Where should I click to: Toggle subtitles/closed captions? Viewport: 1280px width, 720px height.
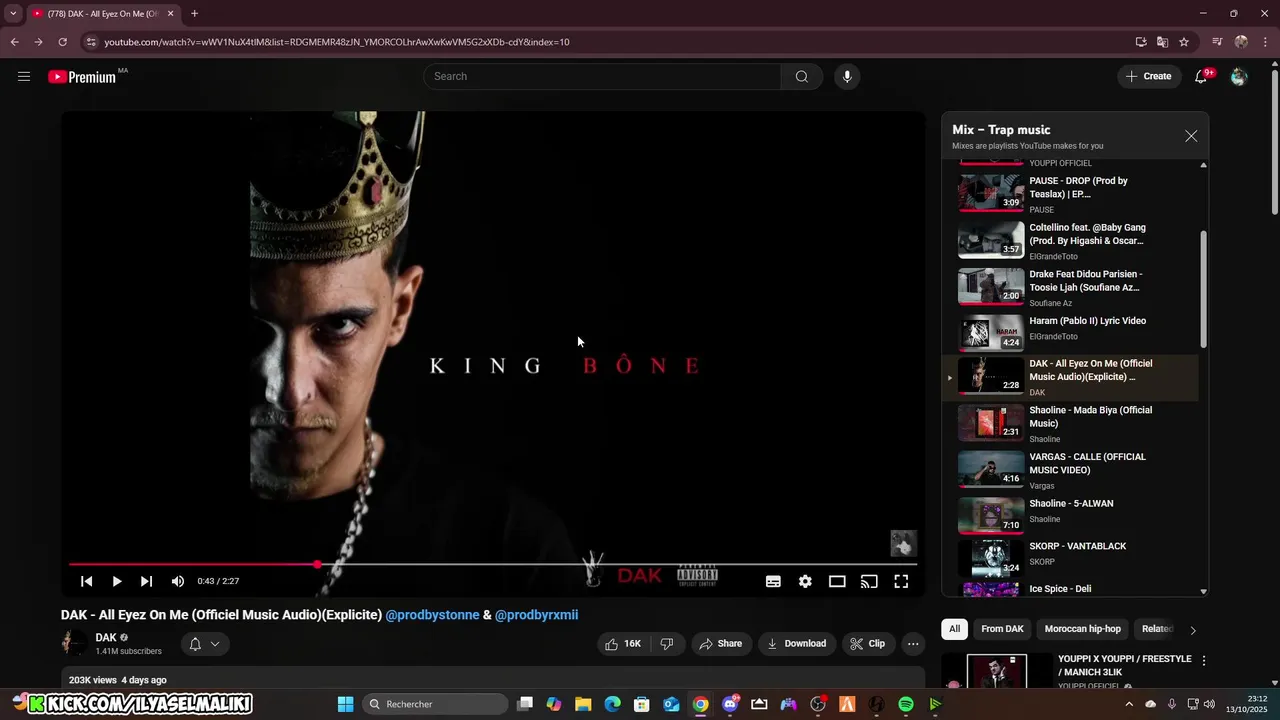point(773,581)
